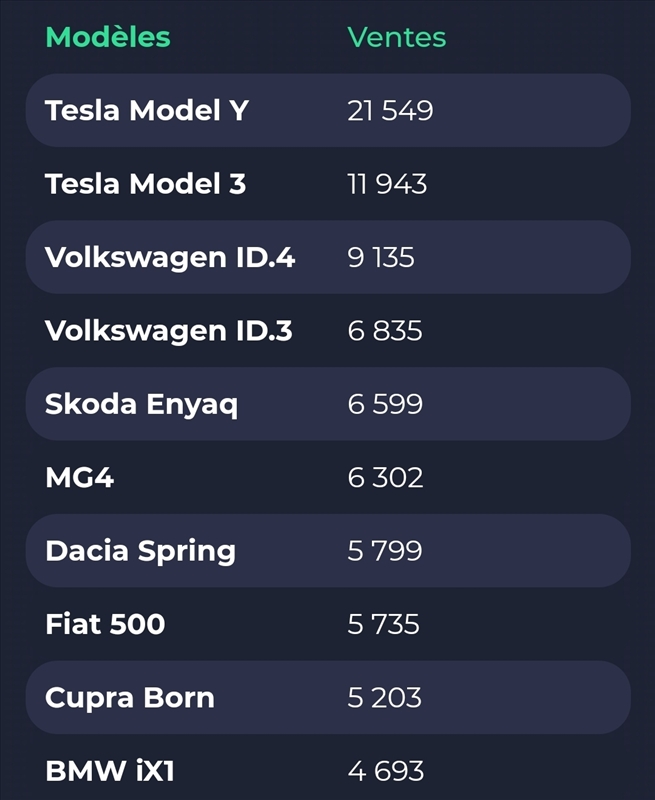Click the 5 203 sales figure
The image size is (655, 800).
click(x=385, y=697)
